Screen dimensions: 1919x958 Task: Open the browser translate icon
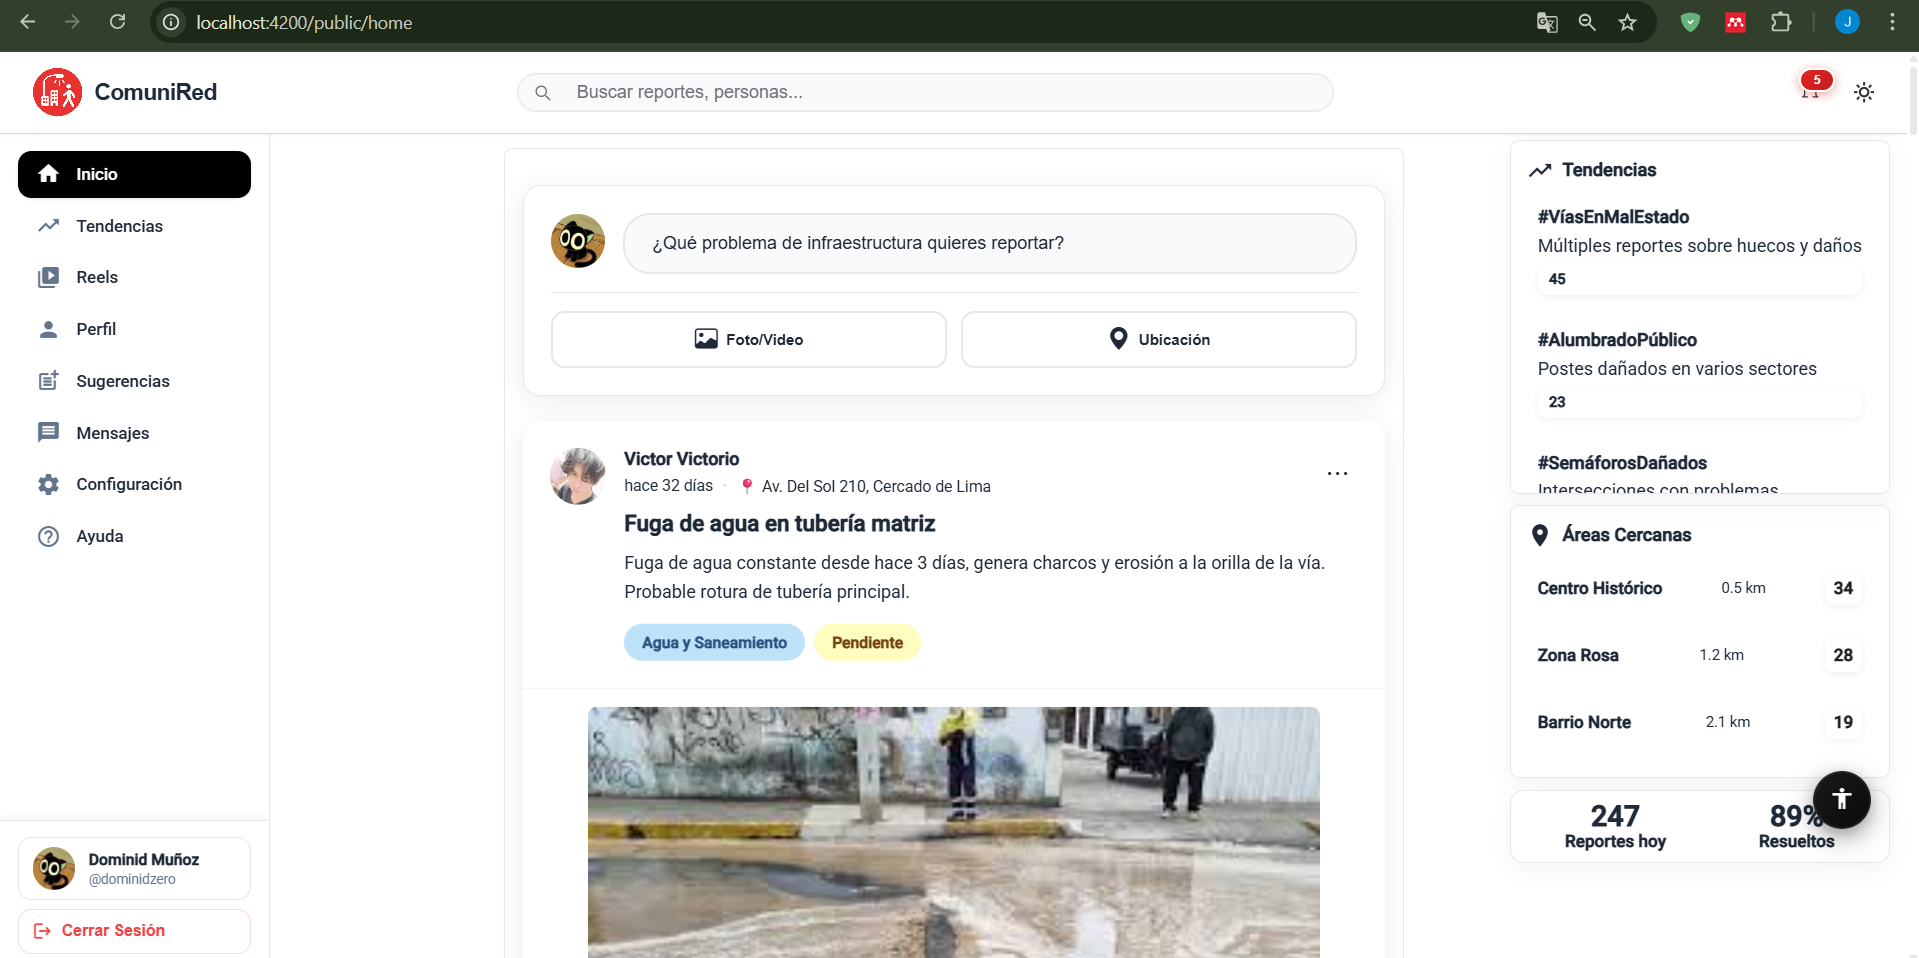[x=1547, y=22]
